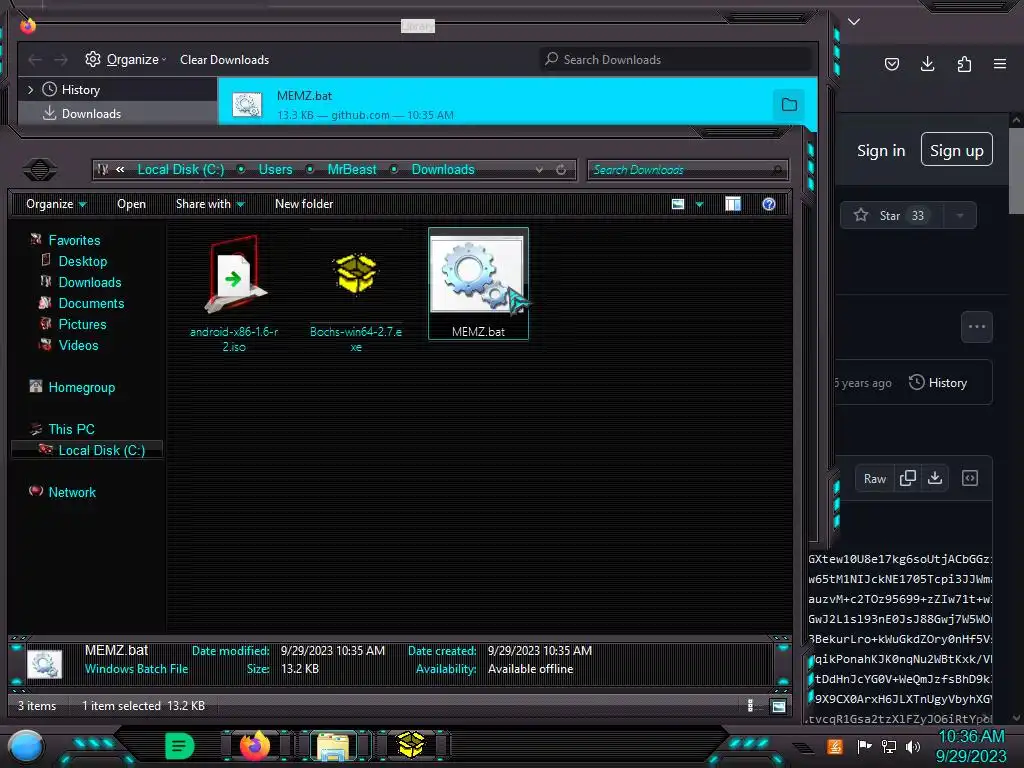Select the Bochs-win64-2.7.exe file
Image resolution: width=1024 pixels, height=768 pixels.
point(356,293)
